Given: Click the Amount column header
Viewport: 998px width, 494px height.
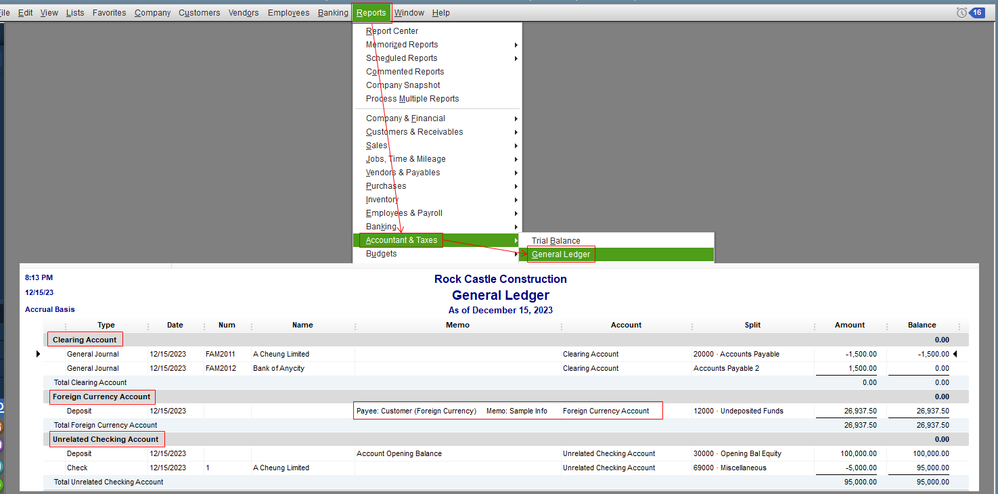Looking at the screenshot, I should point(850,325).
